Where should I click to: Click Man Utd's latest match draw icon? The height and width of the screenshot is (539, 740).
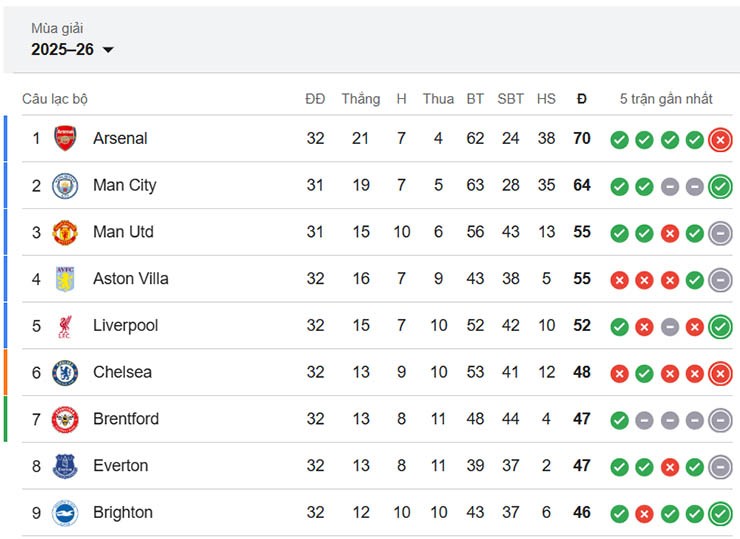720,233
